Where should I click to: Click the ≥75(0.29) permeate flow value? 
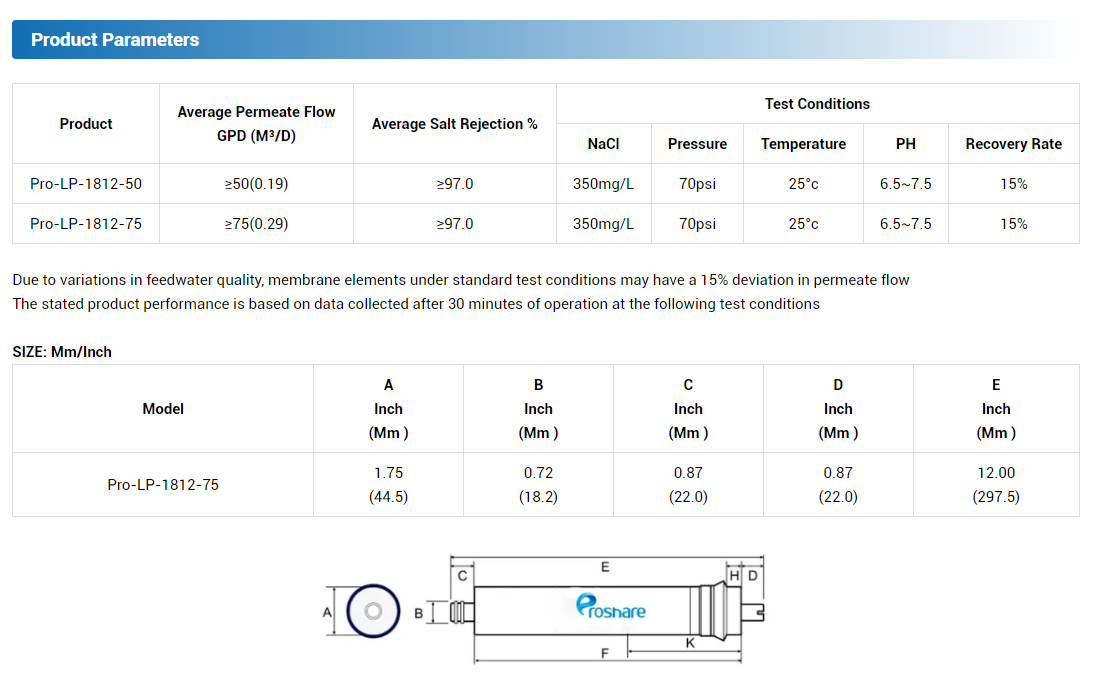tap(256, 224)
